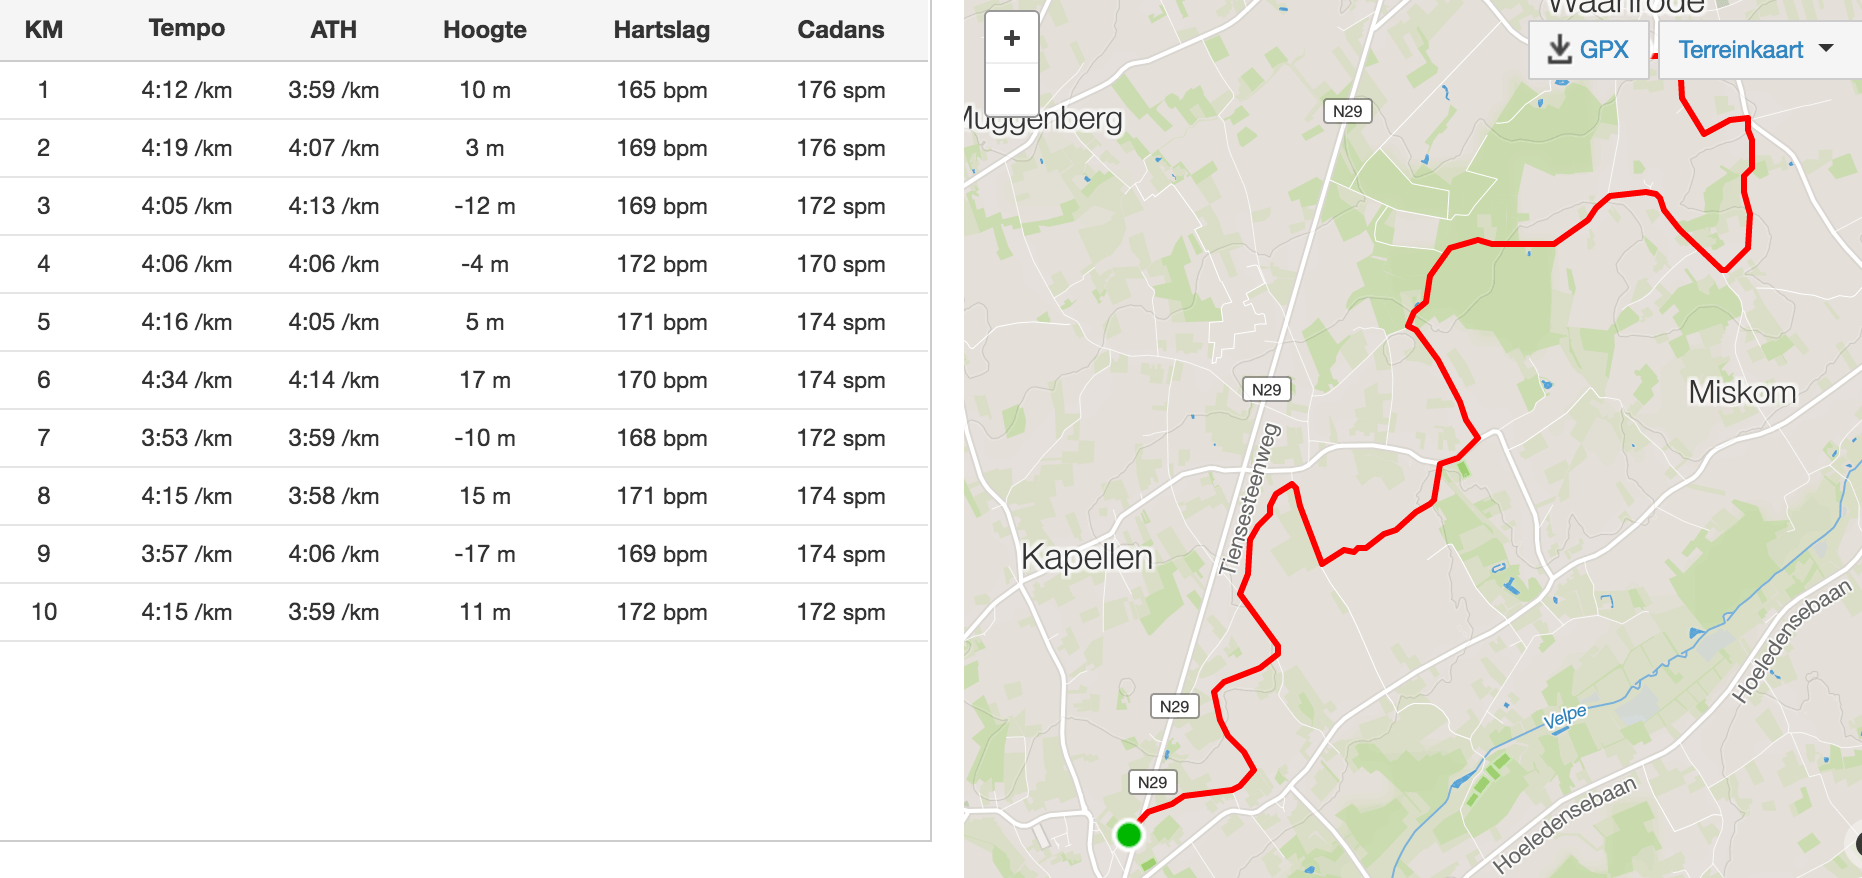Click the Tempo column header
This screenshot has width=1862, height=878.
(187, 28)
